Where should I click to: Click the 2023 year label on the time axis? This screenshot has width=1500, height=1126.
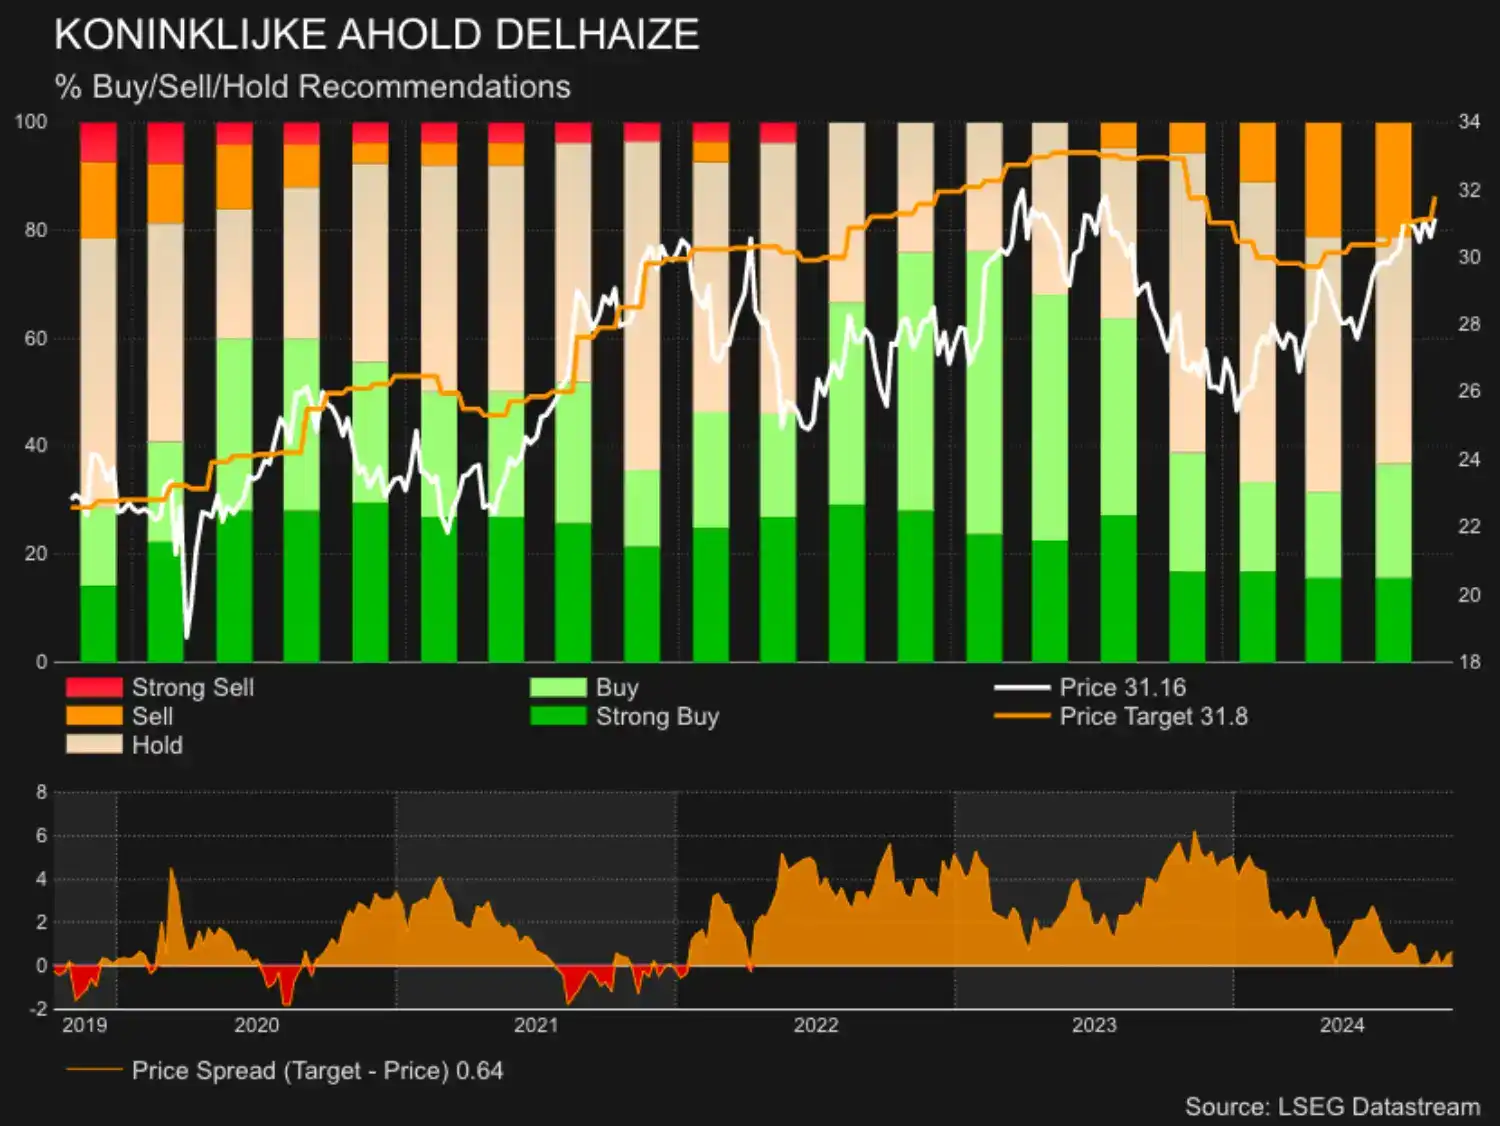tap(1094, 1025)
